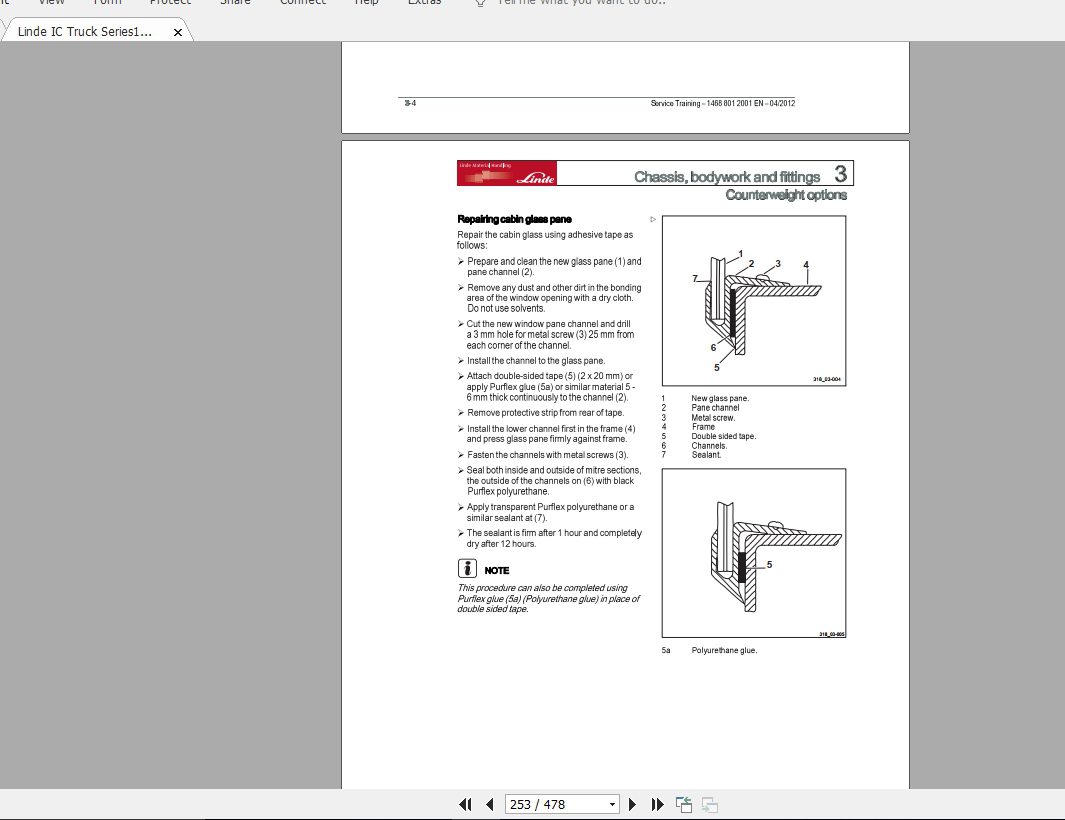This screenshot has width=1065, height=820.
Task: Click the NOTE label text
Action: point(497,571)
